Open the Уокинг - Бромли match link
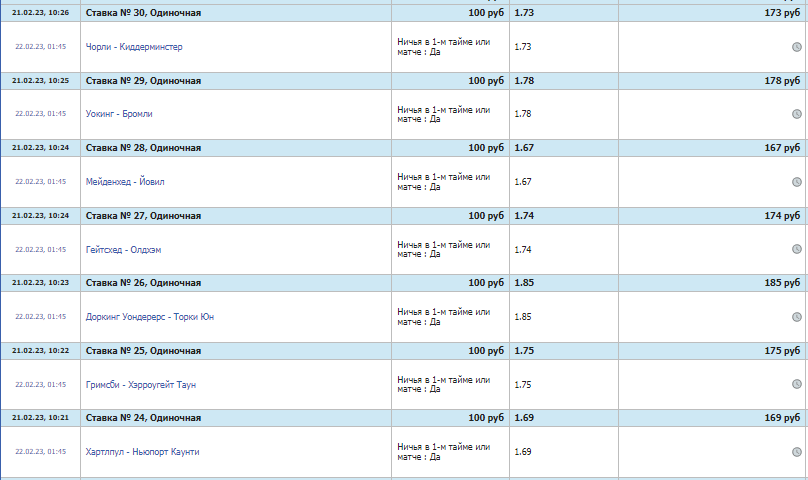This screenshot has width=808, height=480. (119, 114)
